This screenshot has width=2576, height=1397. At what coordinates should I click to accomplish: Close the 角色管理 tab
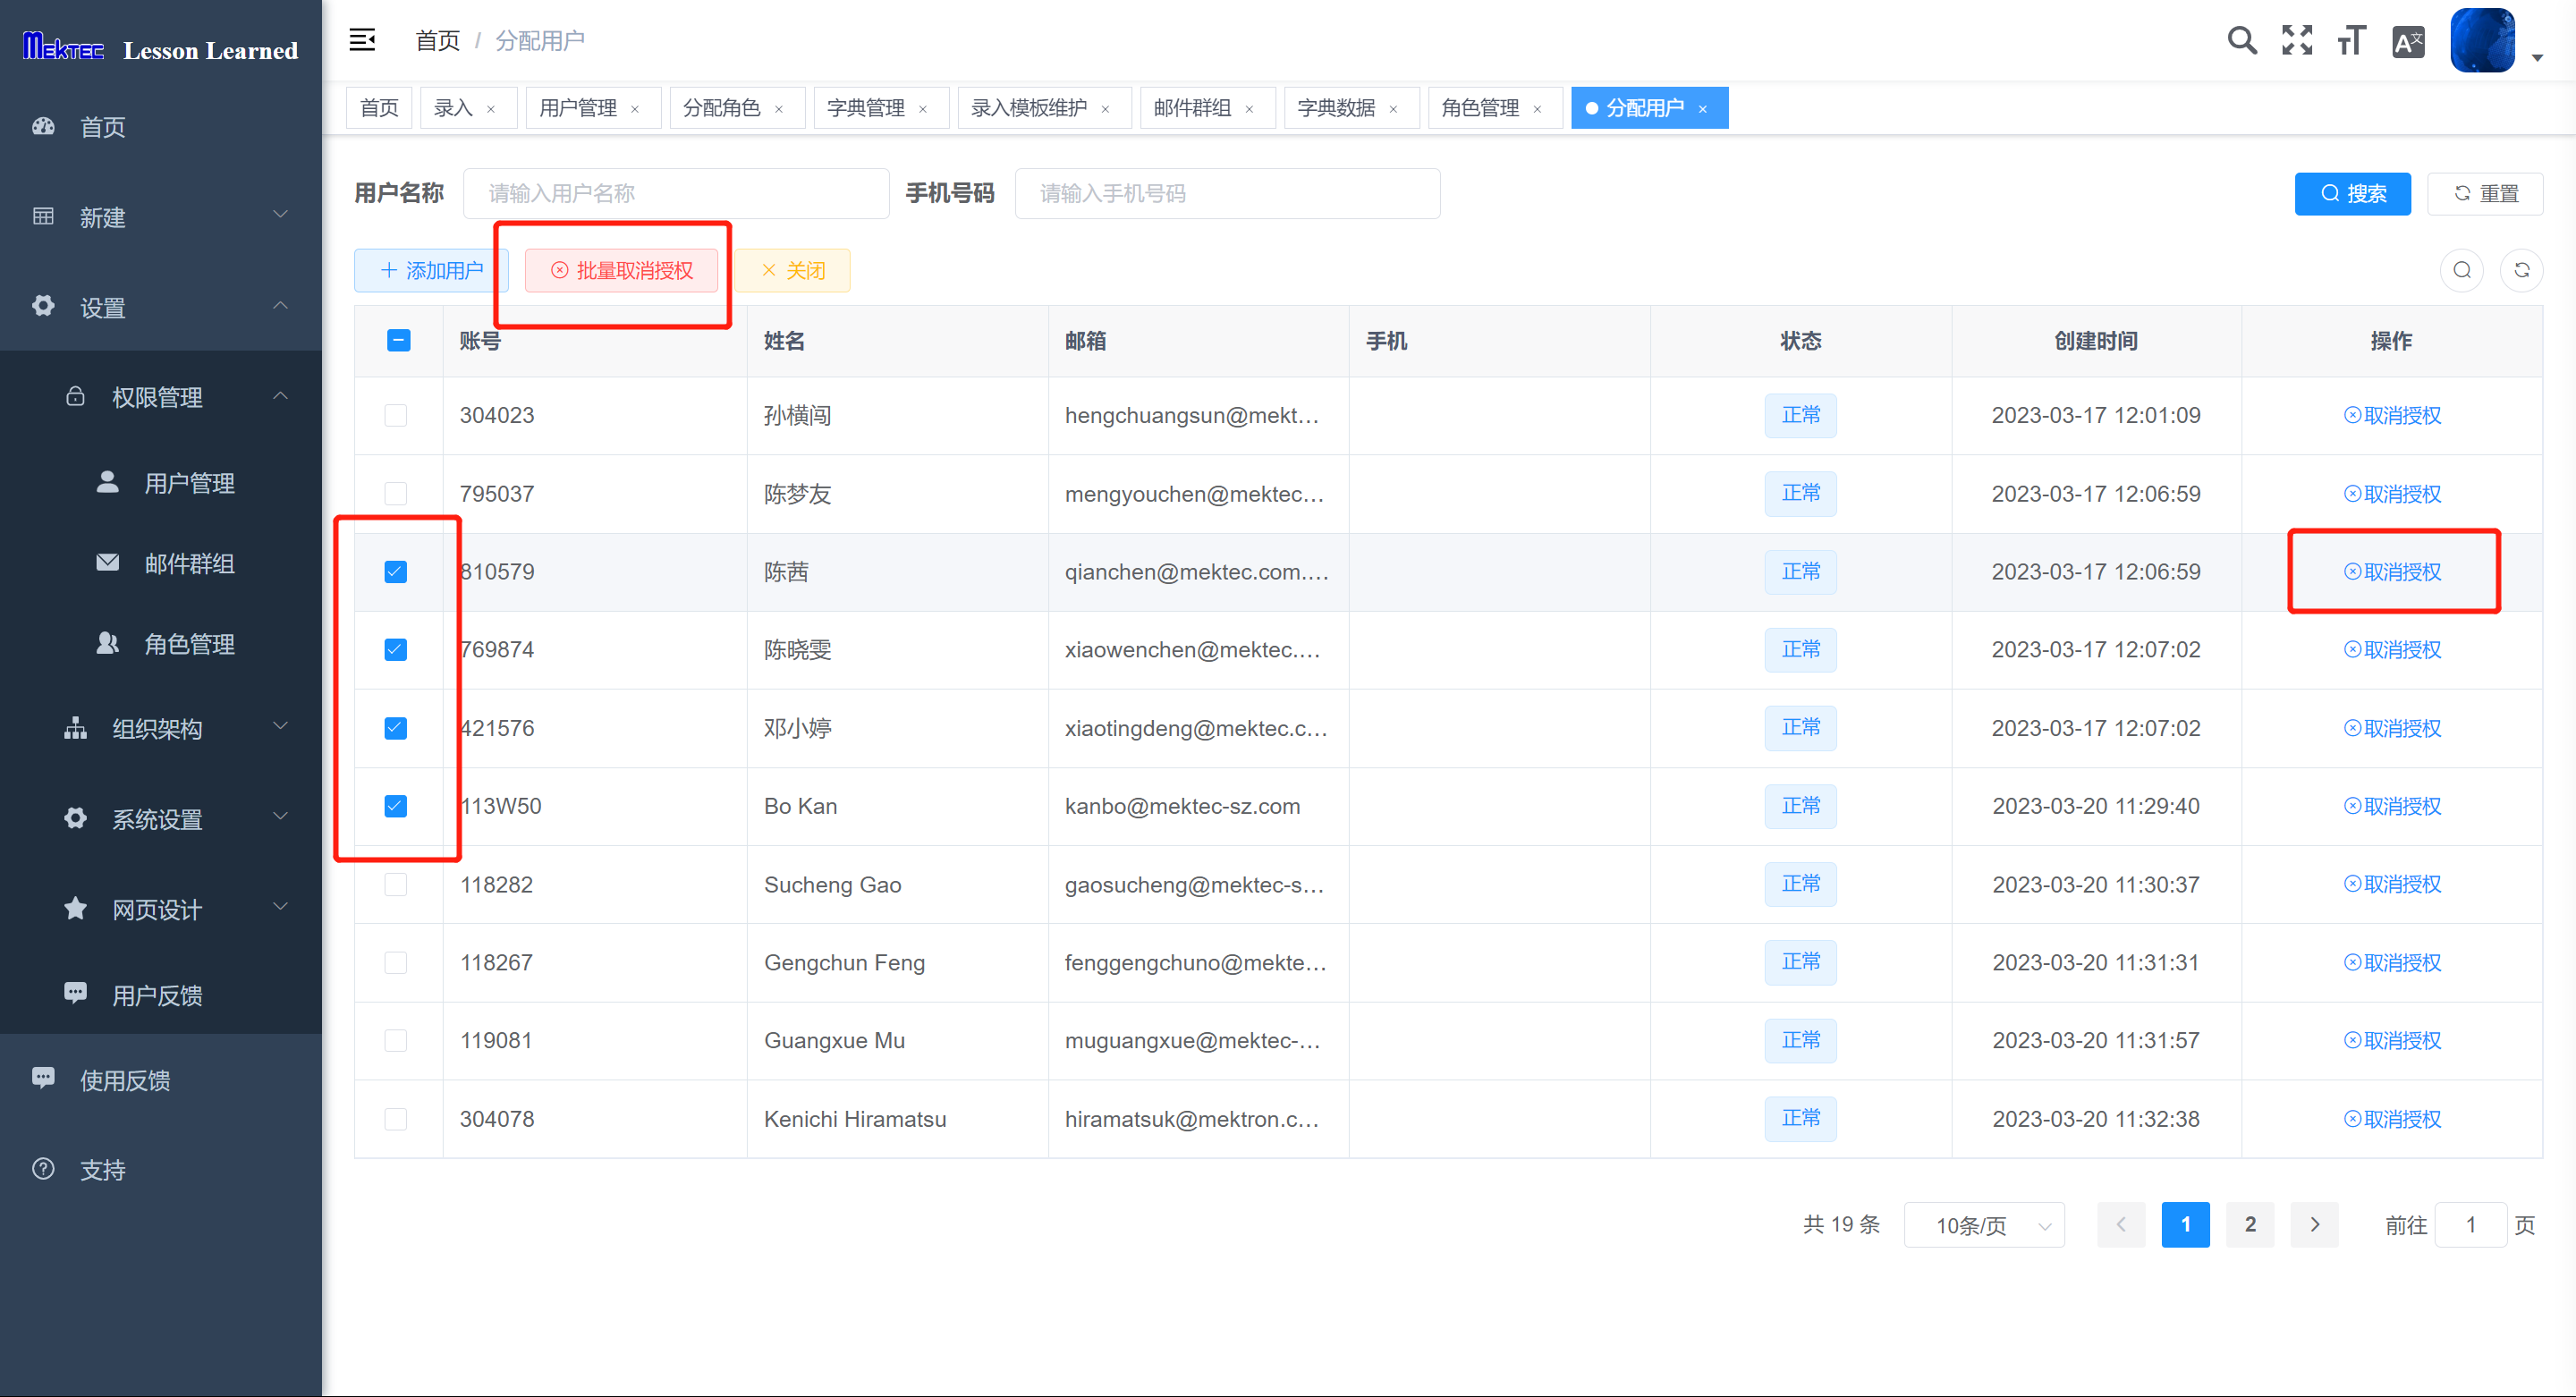pyautogui.click(x=1537, y=109)
